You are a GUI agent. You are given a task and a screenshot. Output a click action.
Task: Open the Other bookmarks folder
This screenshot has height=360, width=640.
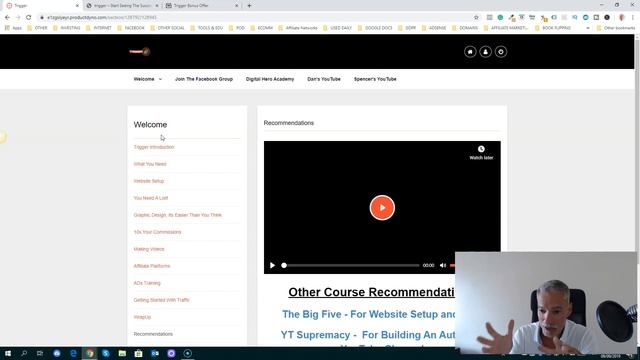point(616,28)
